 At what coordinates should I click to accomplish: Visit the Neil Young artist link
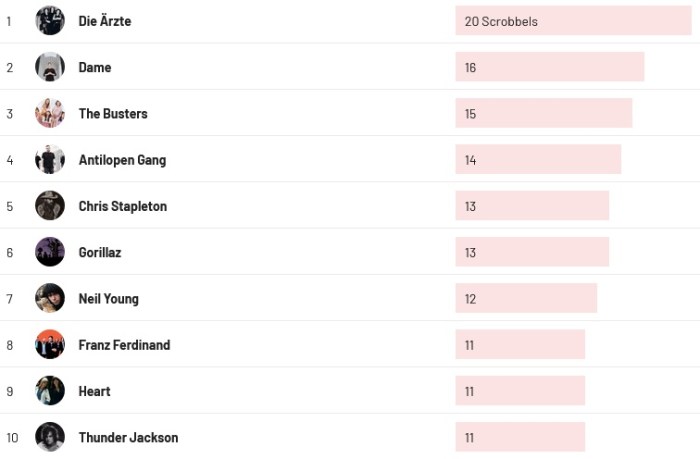pyautogui.click(x=109, y=299)
